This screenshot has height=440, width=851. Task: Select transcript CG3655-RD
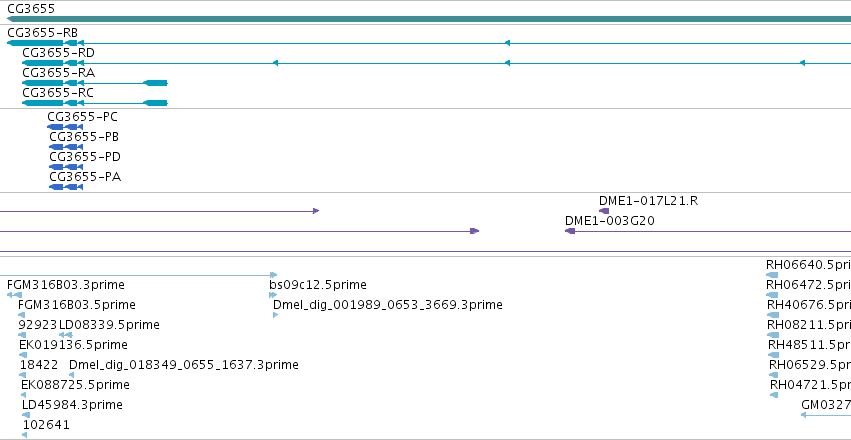[436, 63]
